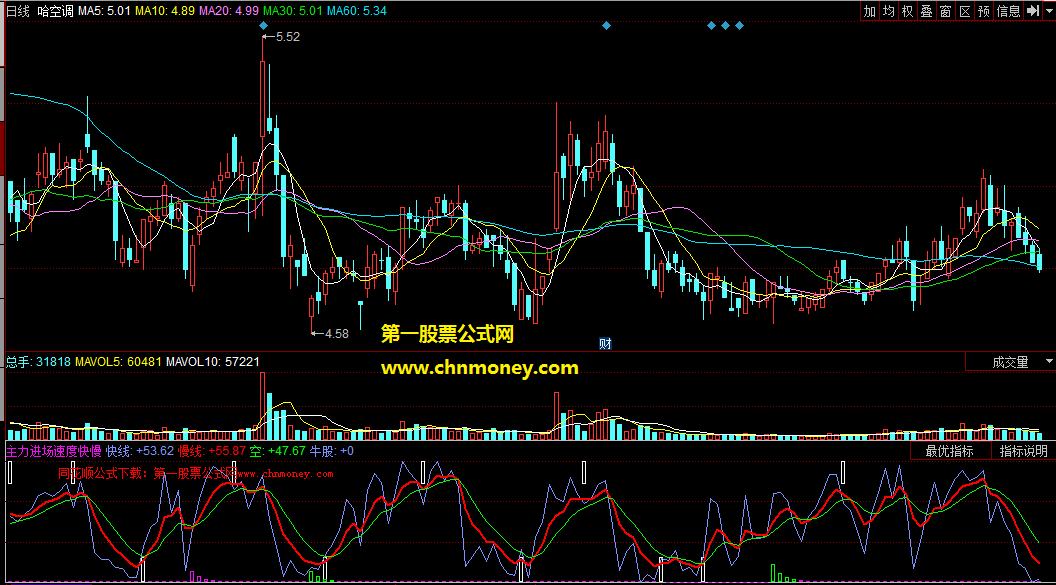Click the 窗 window button
Viewport: 1056px width, 585px height.
tap(946, 11)
